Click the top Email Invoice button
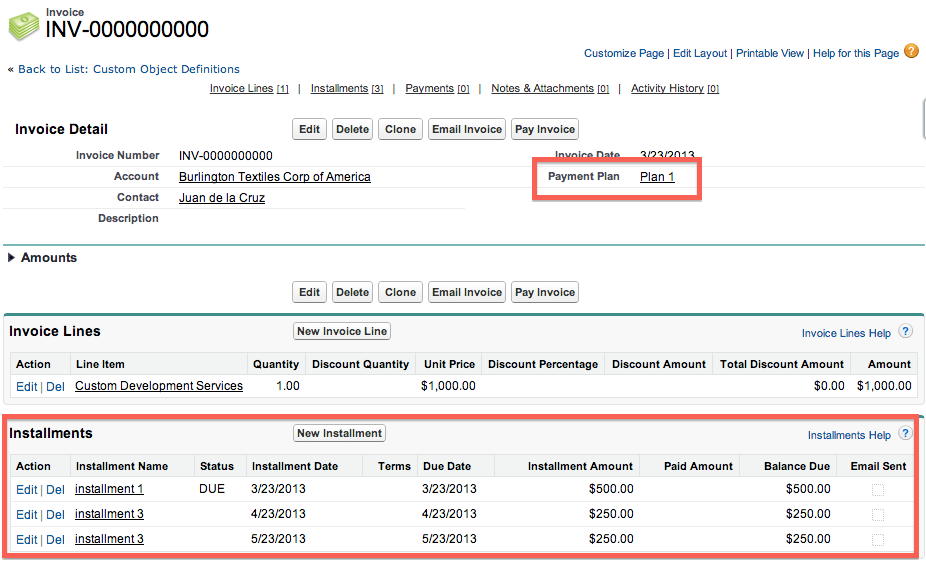 466,129
